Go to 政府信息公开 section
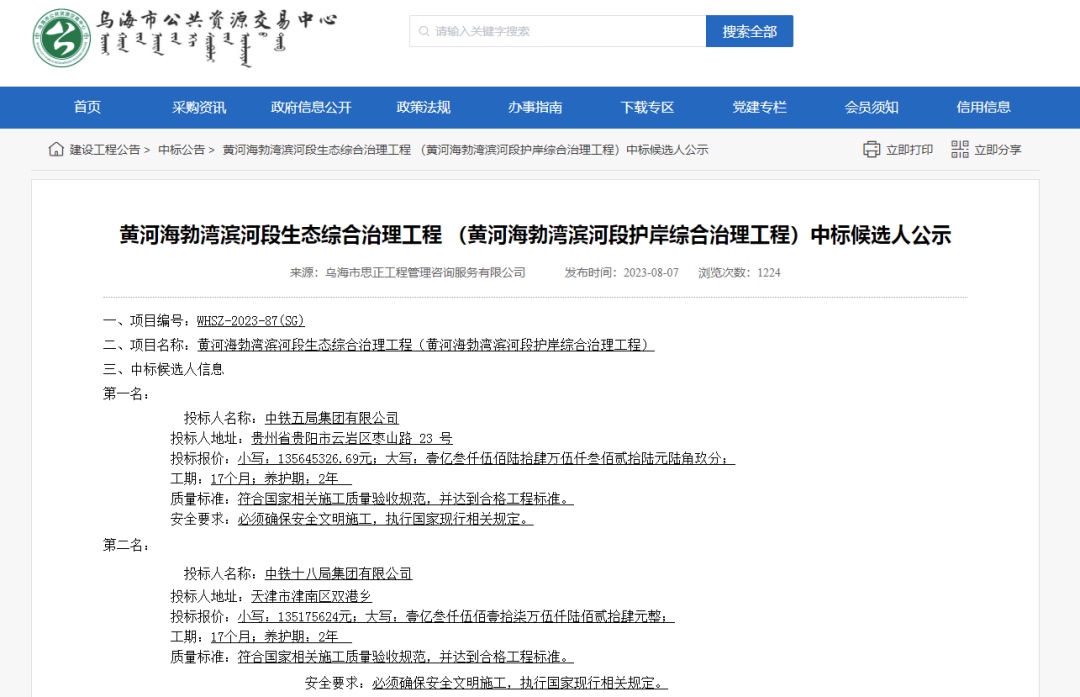 (311, 108)
